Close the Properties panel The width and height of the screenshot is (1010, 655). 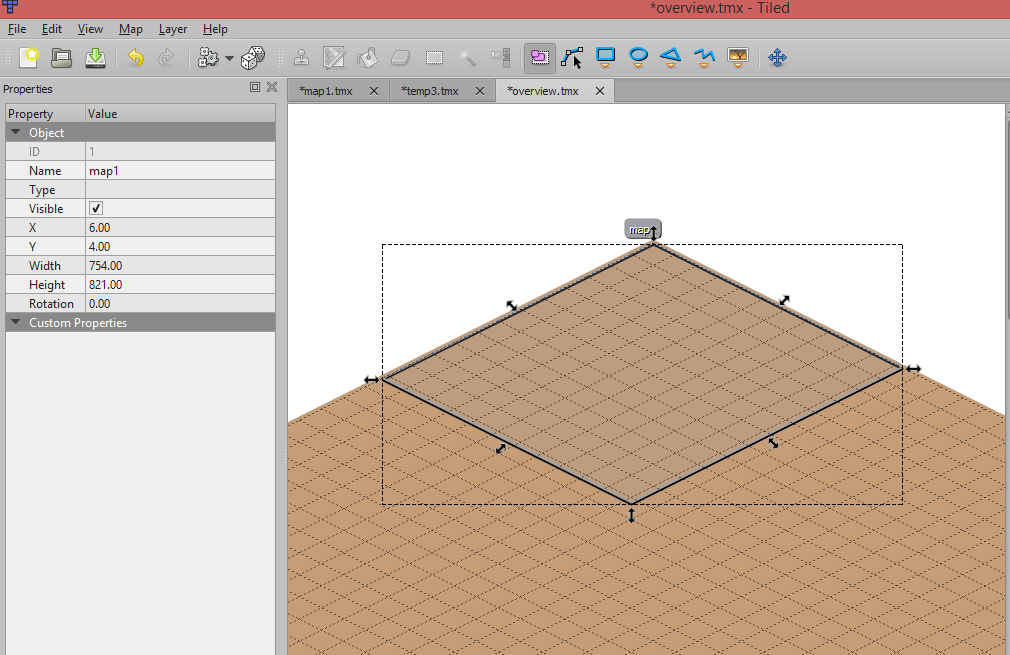(x=272, y=87)
